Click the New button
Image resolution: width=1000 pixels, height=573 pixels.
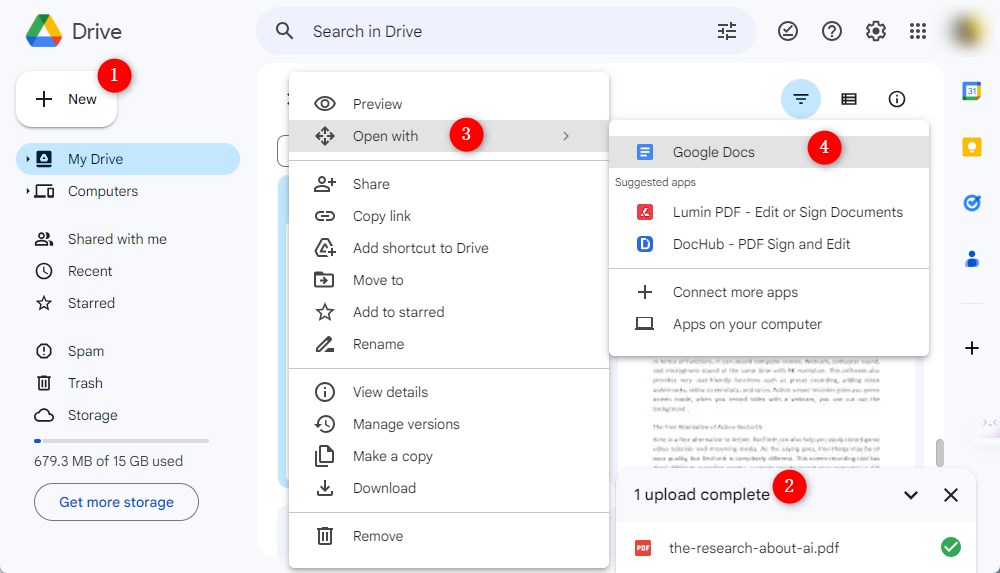tap(66, 99)
